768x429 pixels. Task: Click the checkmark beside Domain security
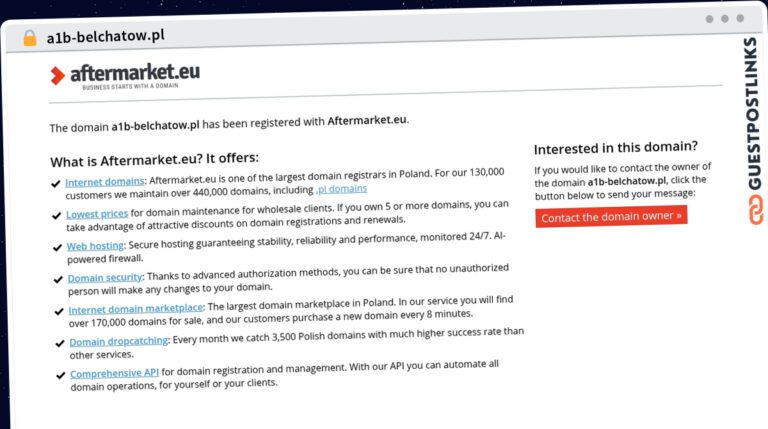pyautogui.click(x=58, y=280)
